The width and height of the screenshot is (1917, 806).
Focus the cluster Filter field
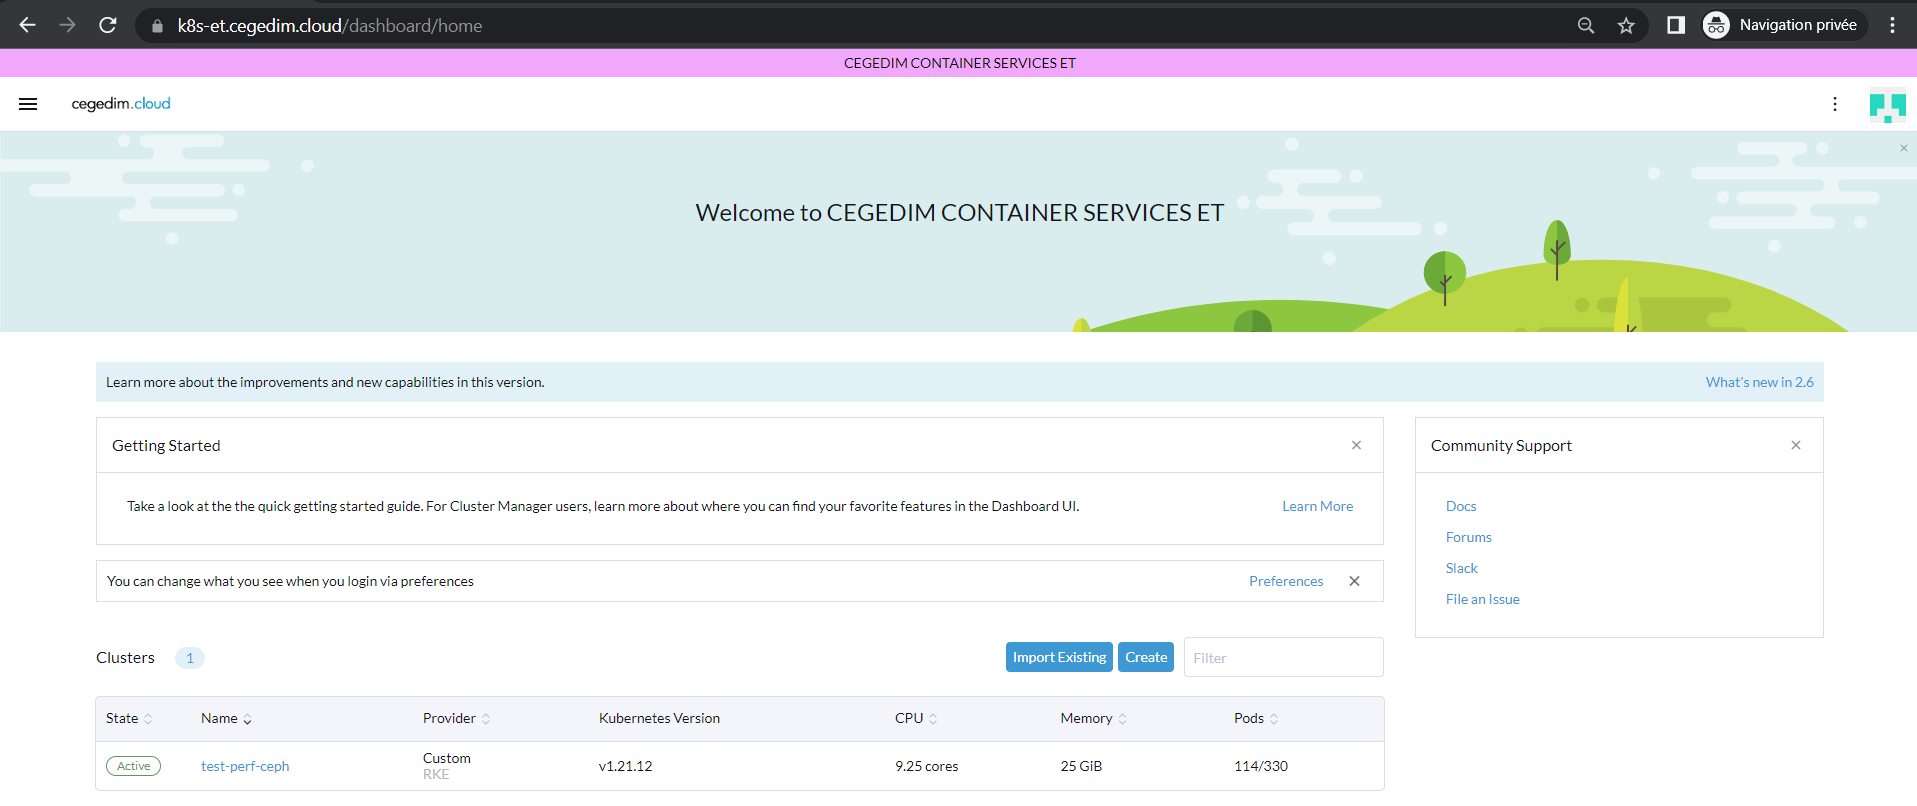(1283, 657)
